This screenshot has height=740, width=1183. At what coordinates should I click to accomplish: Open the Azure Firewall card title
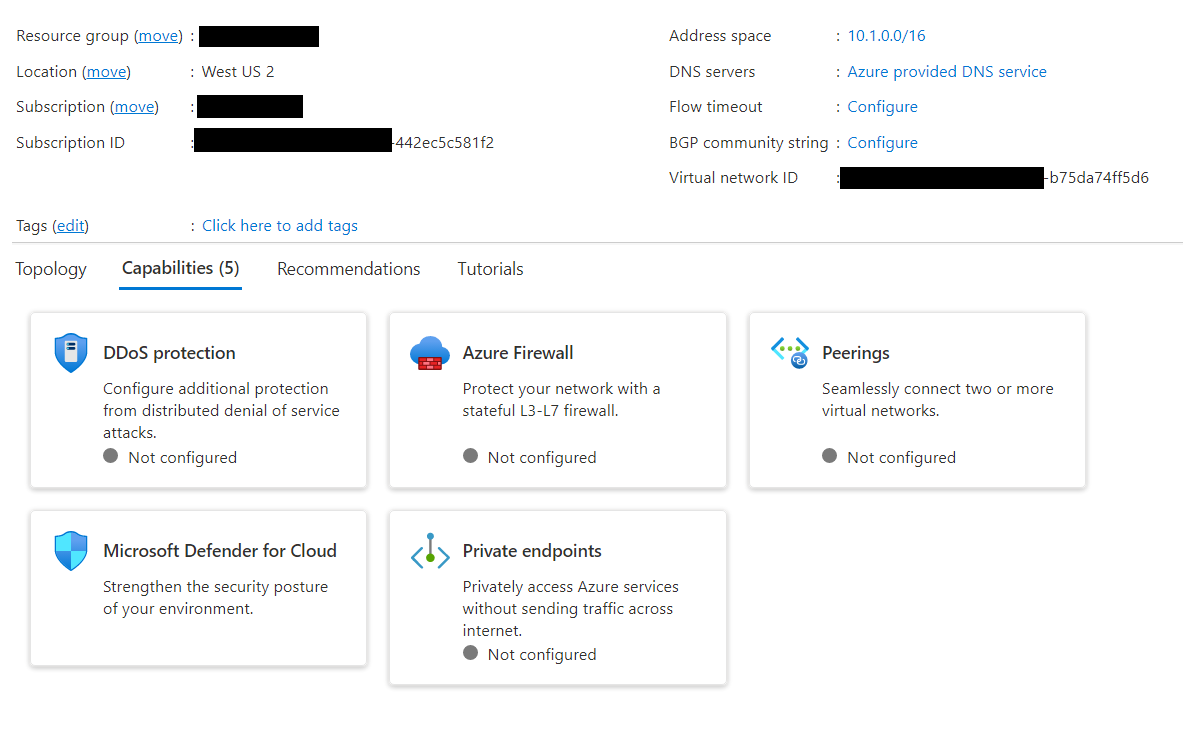(x=518, y=353)
